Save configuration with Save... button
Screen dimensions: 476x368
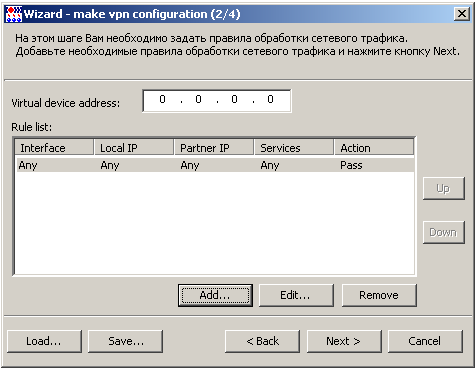(126, 341)
